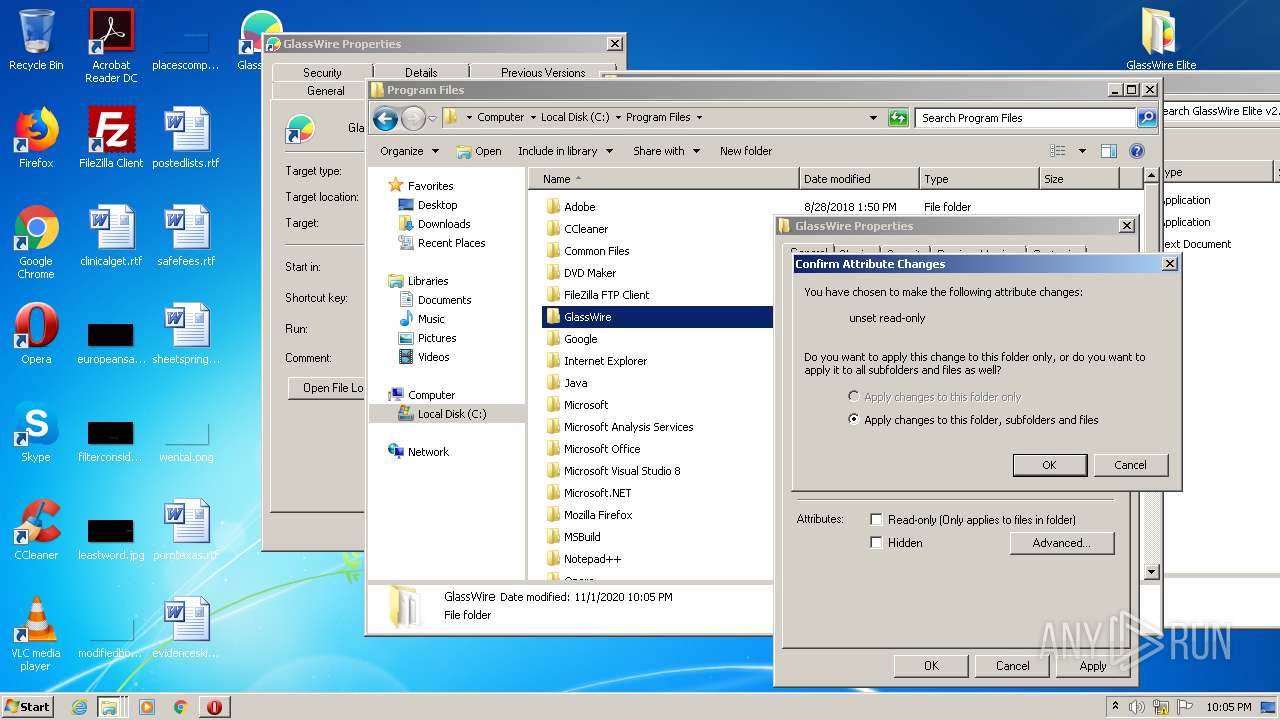Open the Organize dropdown menu

[409, 151]
